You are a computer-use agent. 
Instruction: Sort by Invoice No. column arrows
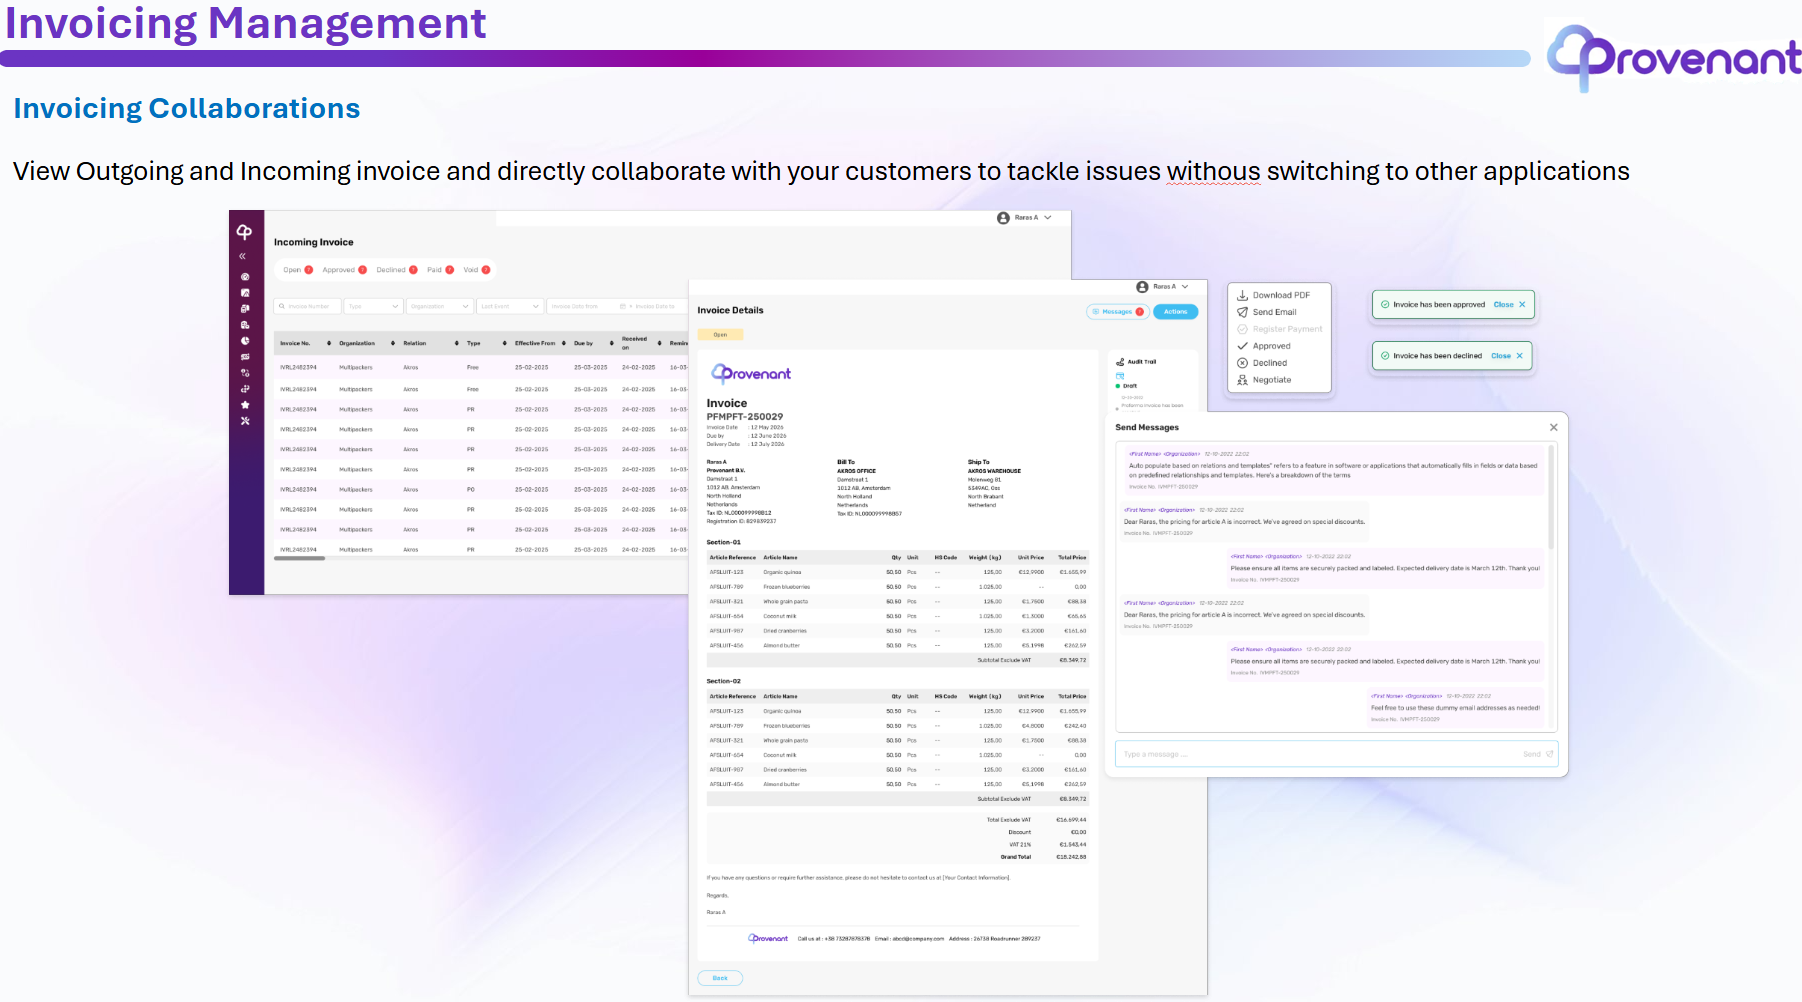(329, 343)
